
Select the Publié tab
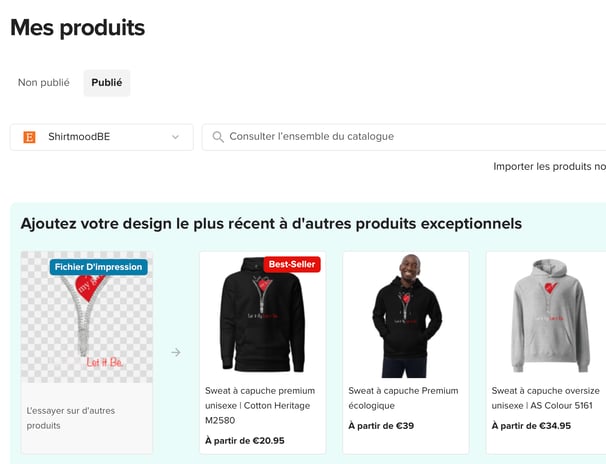pyautogui.click(x=107, y=83)
